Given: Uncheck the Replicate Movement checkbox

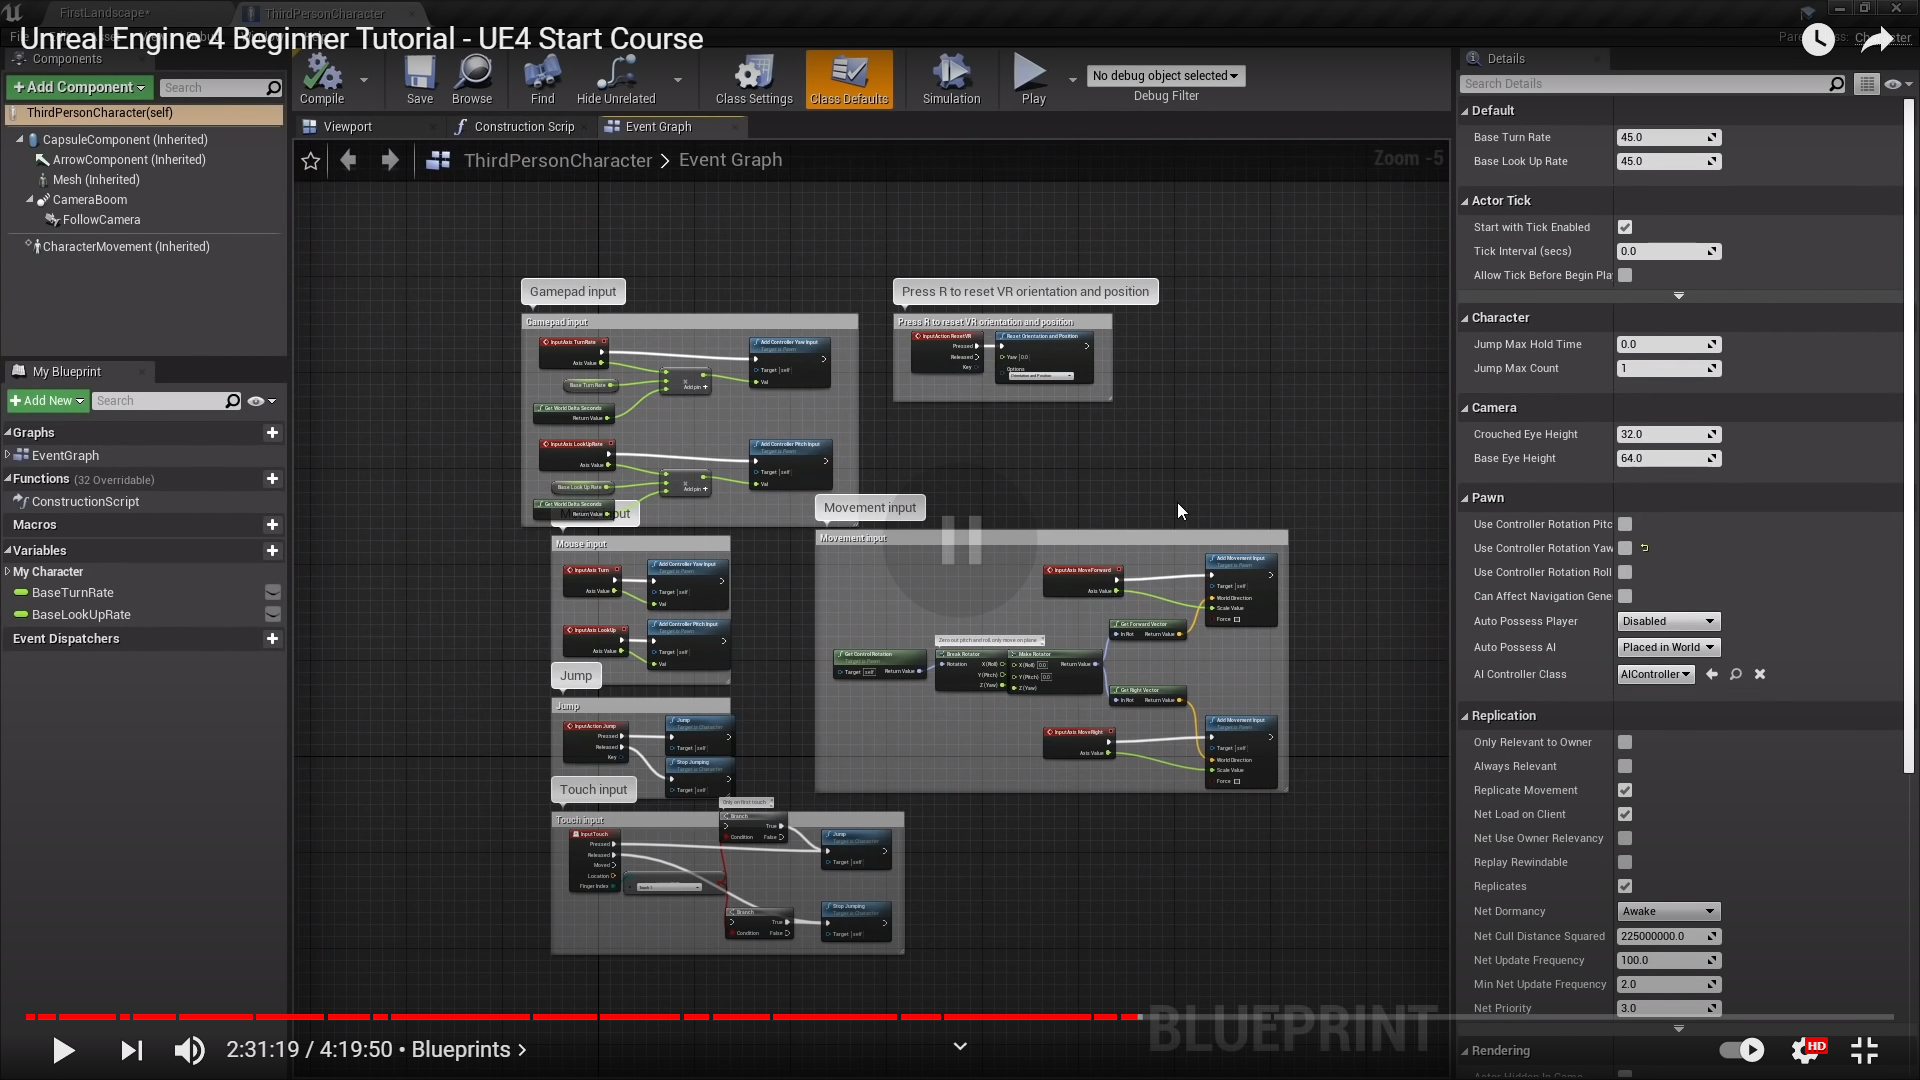Looking at the screenshot, I should 1625,790.
